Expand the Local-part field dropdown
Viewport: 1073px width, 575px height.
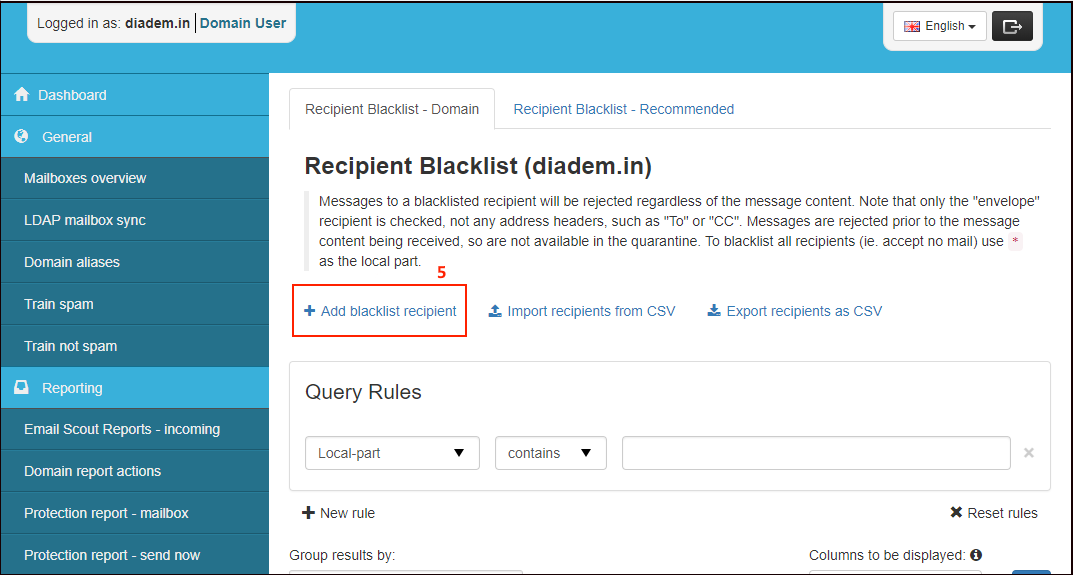[392, 453]
